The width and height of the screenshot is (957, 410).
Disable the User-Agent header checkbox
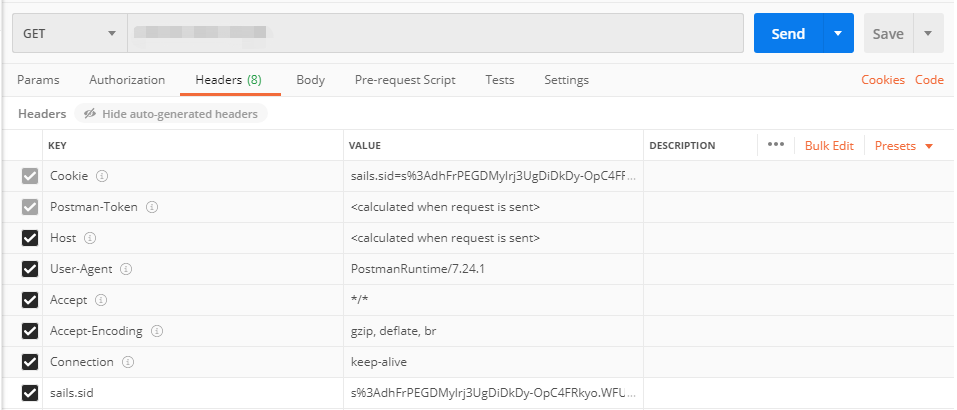(30, 270)
